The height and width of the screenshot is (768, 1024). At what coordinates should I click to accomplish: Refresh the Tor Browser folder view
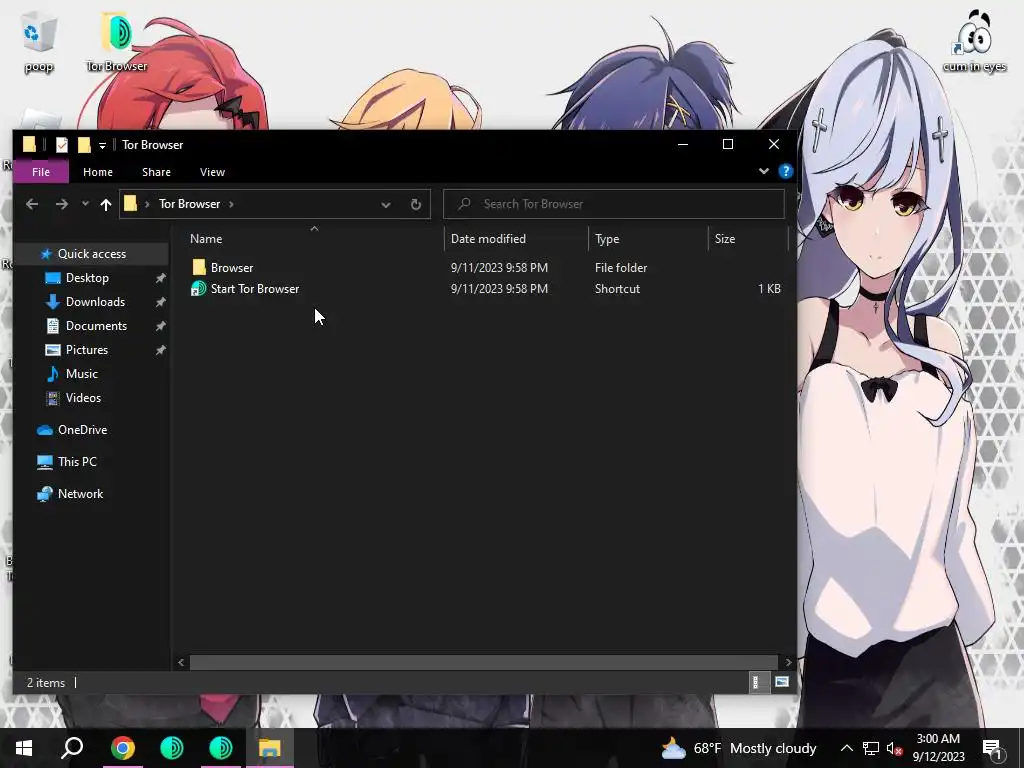click(x=416, y=204)
